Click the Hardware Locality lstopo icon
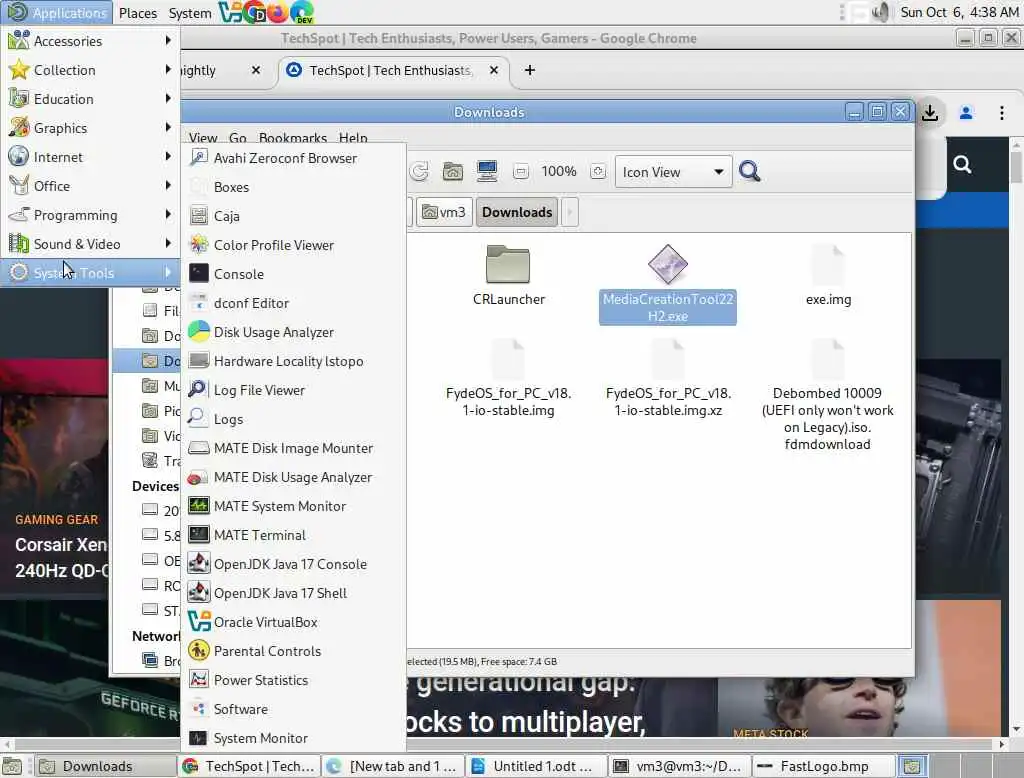 pos(199,361)
